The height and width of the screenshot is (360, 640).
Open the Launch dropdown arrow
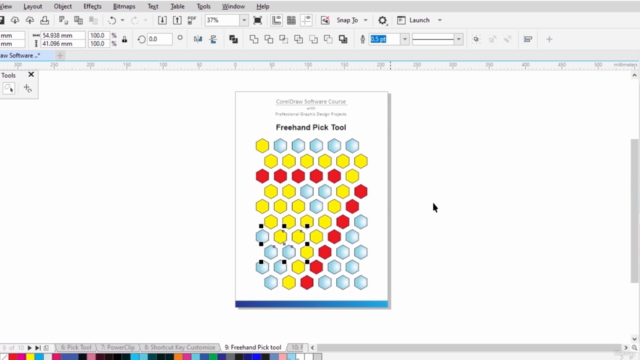(x=440, y=20)
